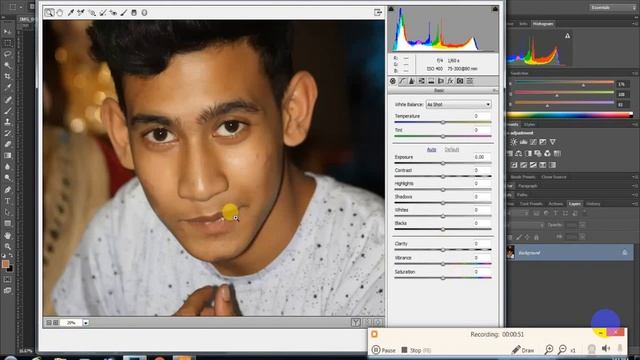640x360 pixels.
Task: Mute the recorder speaker icon
Action: click(x=606, y=348)
